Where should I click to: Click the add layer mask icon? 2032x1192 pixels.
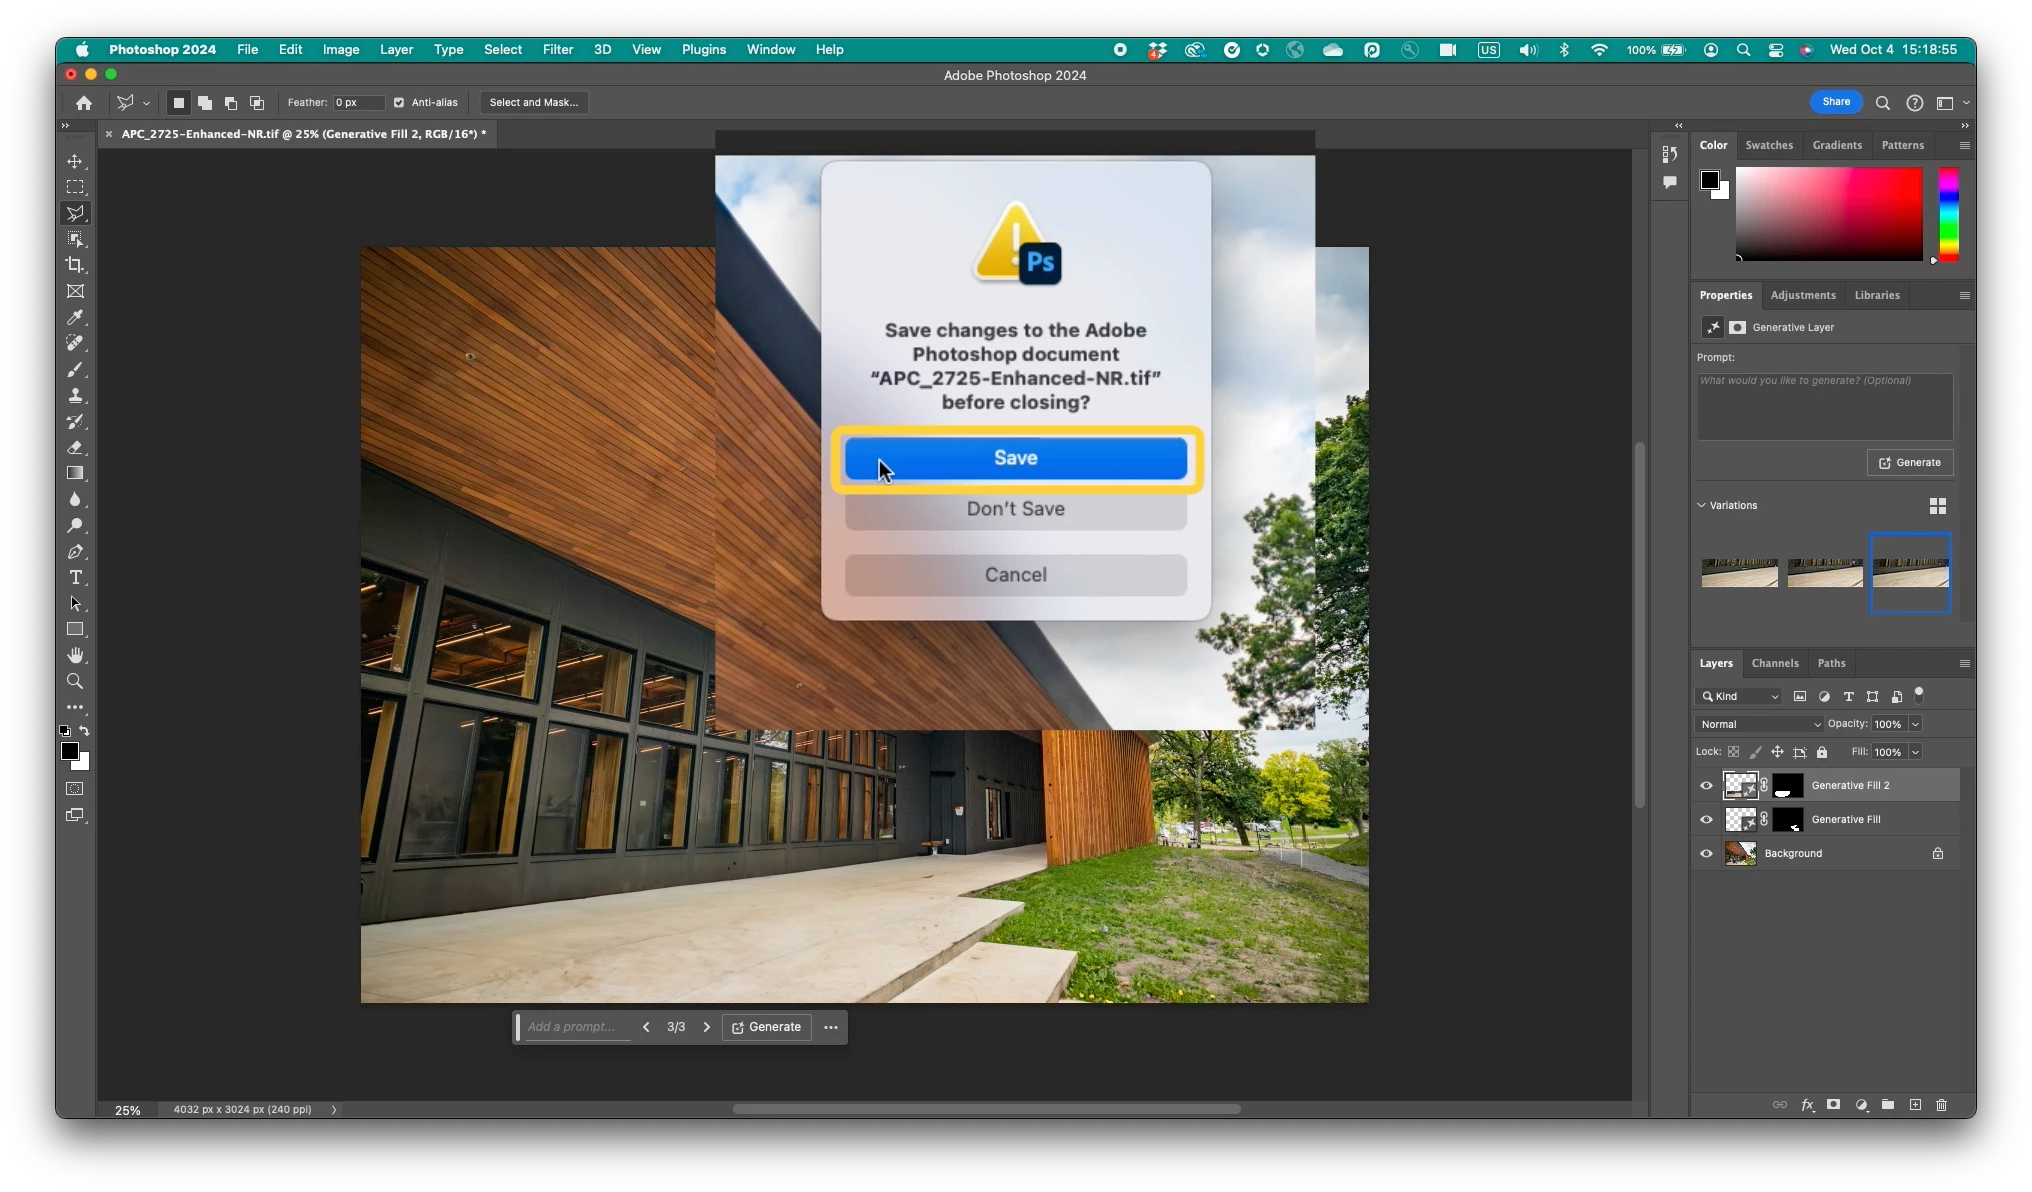[1833, 1105]
